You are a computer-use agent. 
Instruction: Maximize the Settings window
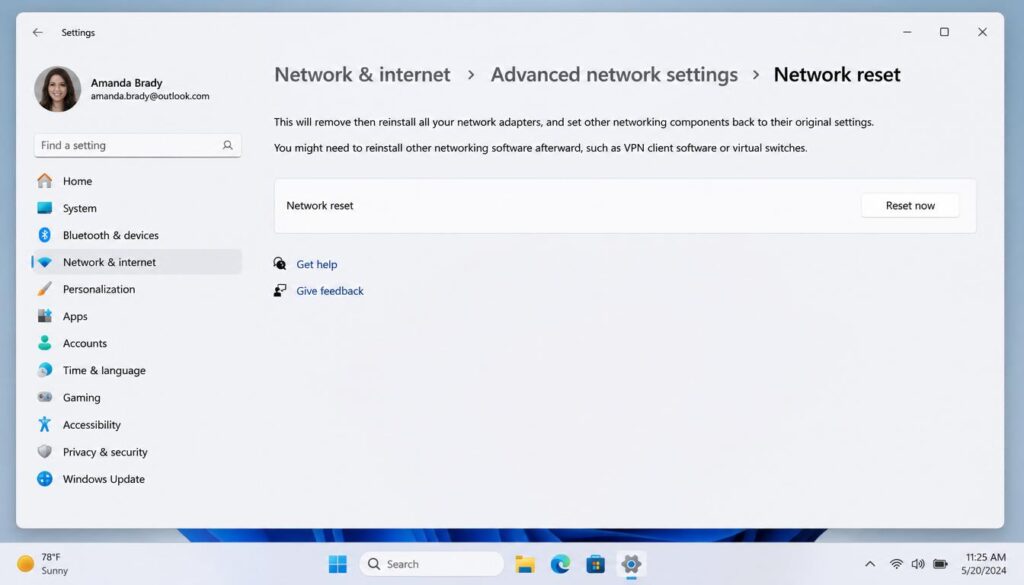click(x=944, y=32)
